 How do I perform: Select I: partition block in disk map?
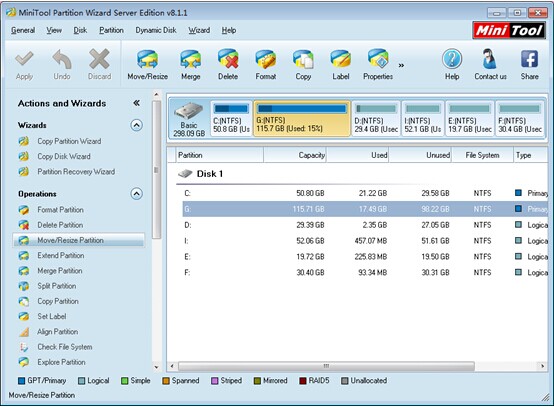pos(423,119)
